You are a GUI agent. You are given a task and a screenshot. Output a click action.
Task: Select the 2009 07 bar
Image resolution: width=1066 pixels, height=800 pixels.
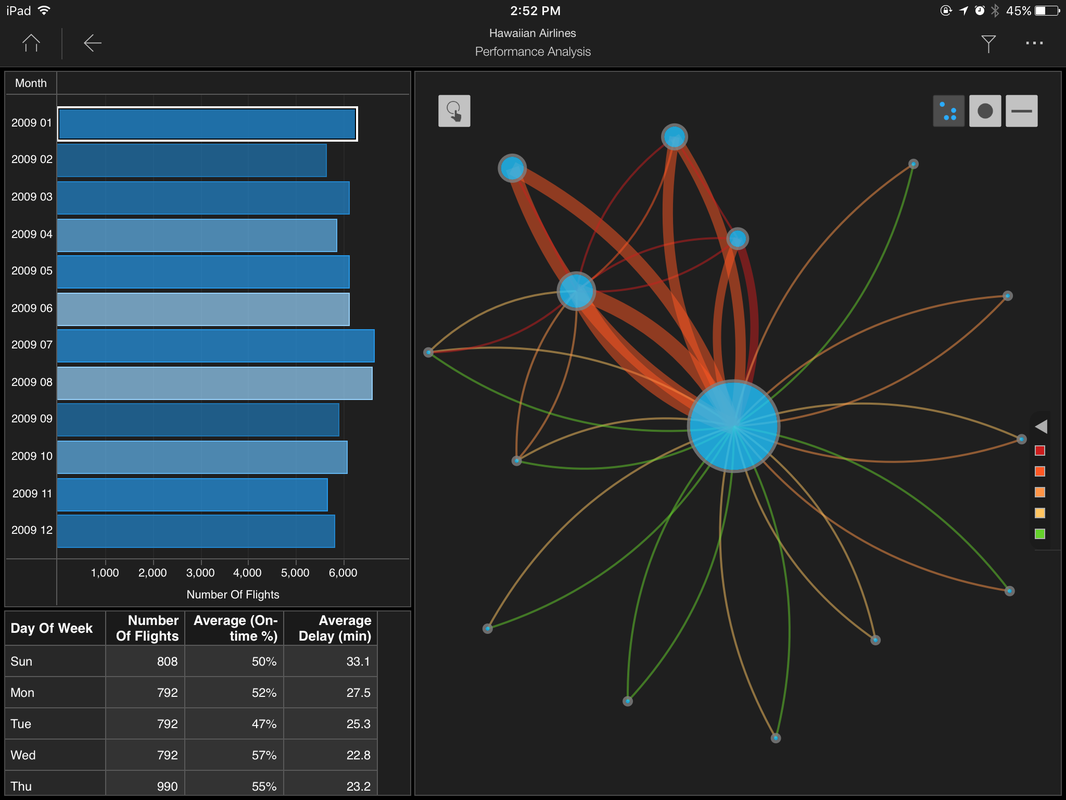pyautogui.click(x=216, y=346)
